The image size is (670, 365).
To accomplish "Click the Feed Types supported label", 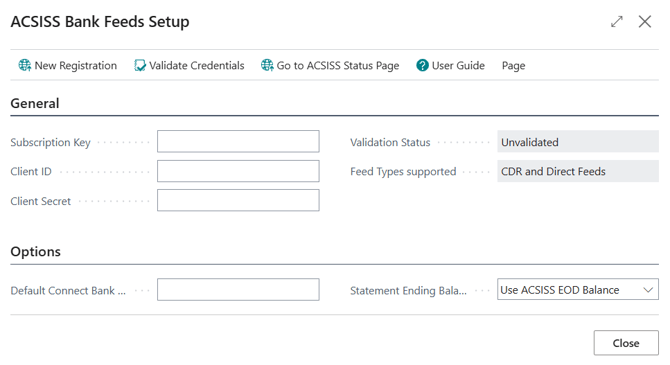I will coord(403,172).
